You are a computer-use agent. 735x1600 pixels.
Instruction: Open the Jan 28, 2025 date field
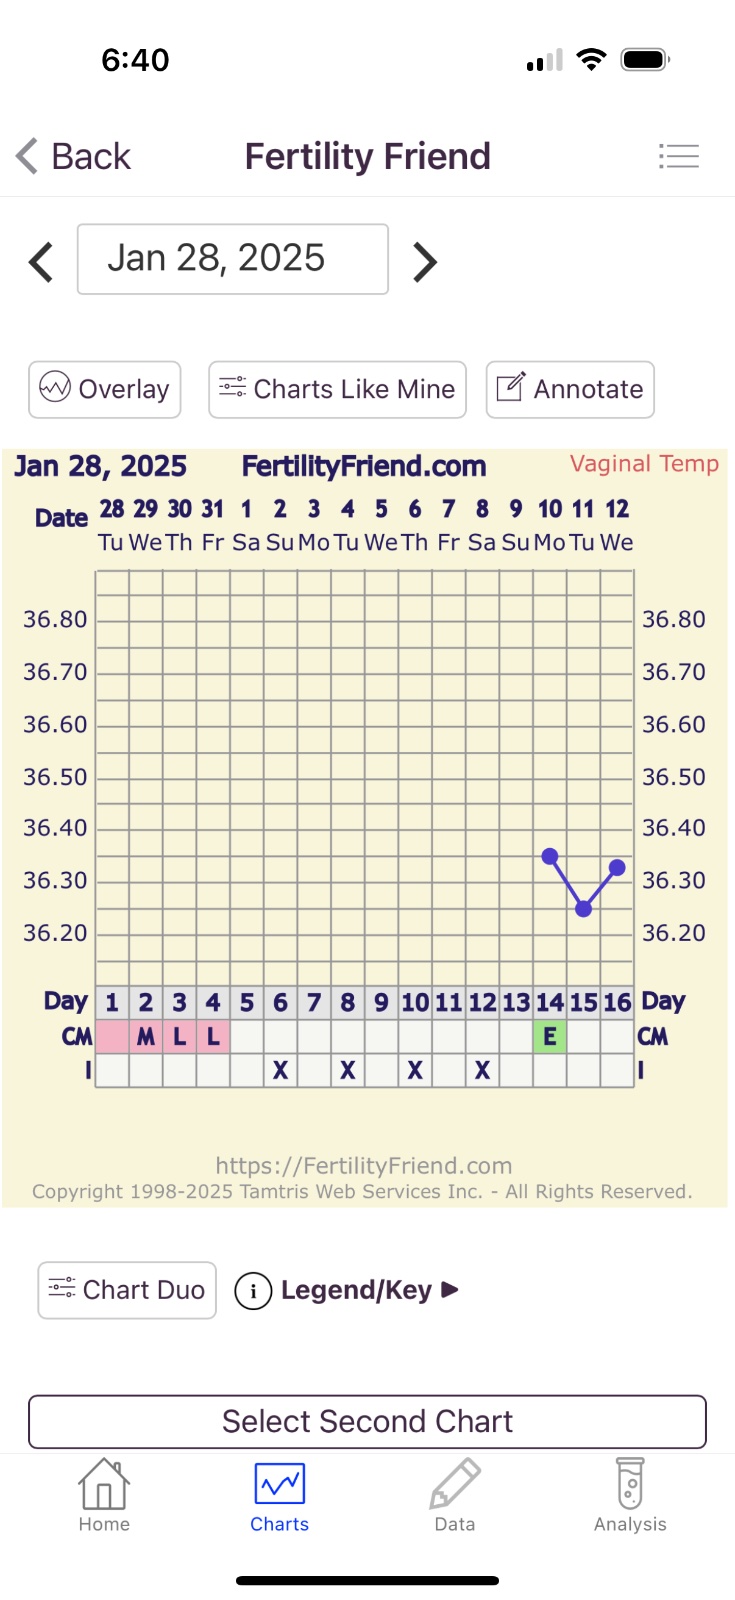click(232, 259)
